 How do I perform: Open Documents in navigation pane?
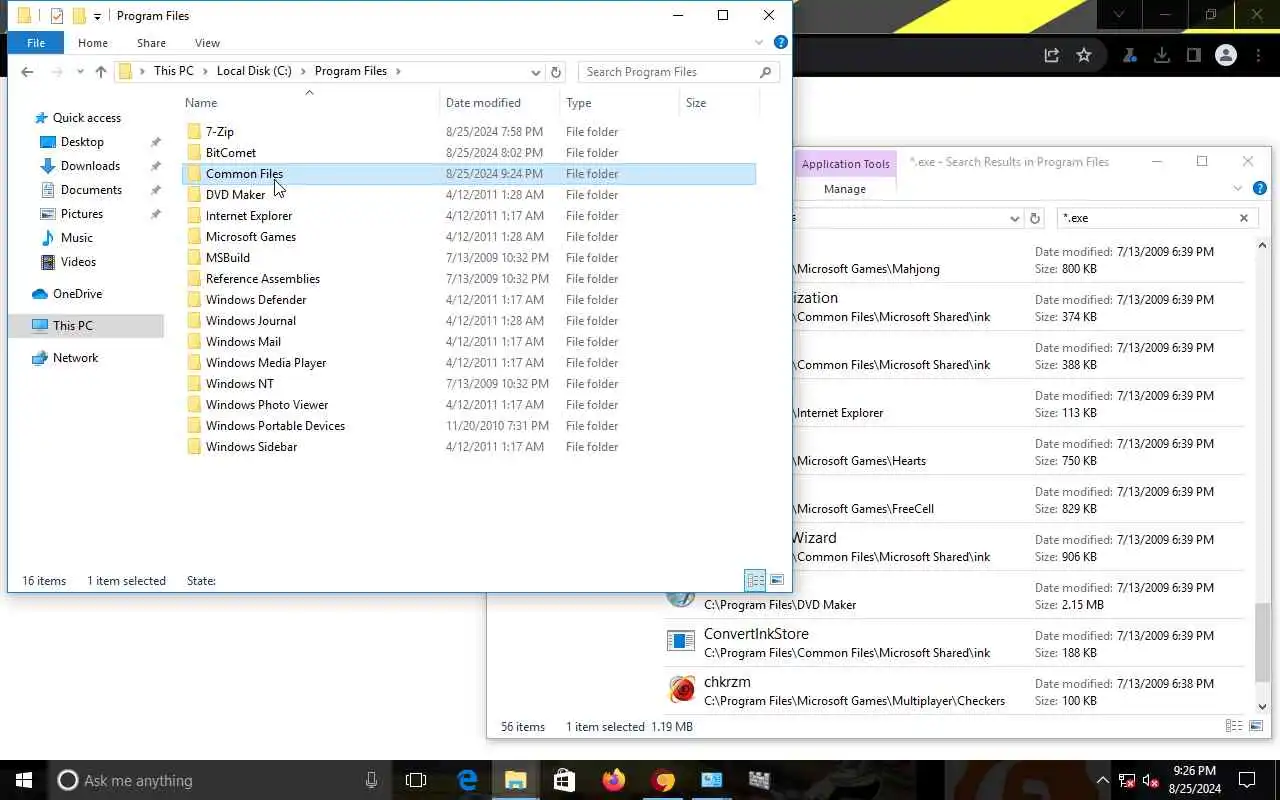pos(91,190)
